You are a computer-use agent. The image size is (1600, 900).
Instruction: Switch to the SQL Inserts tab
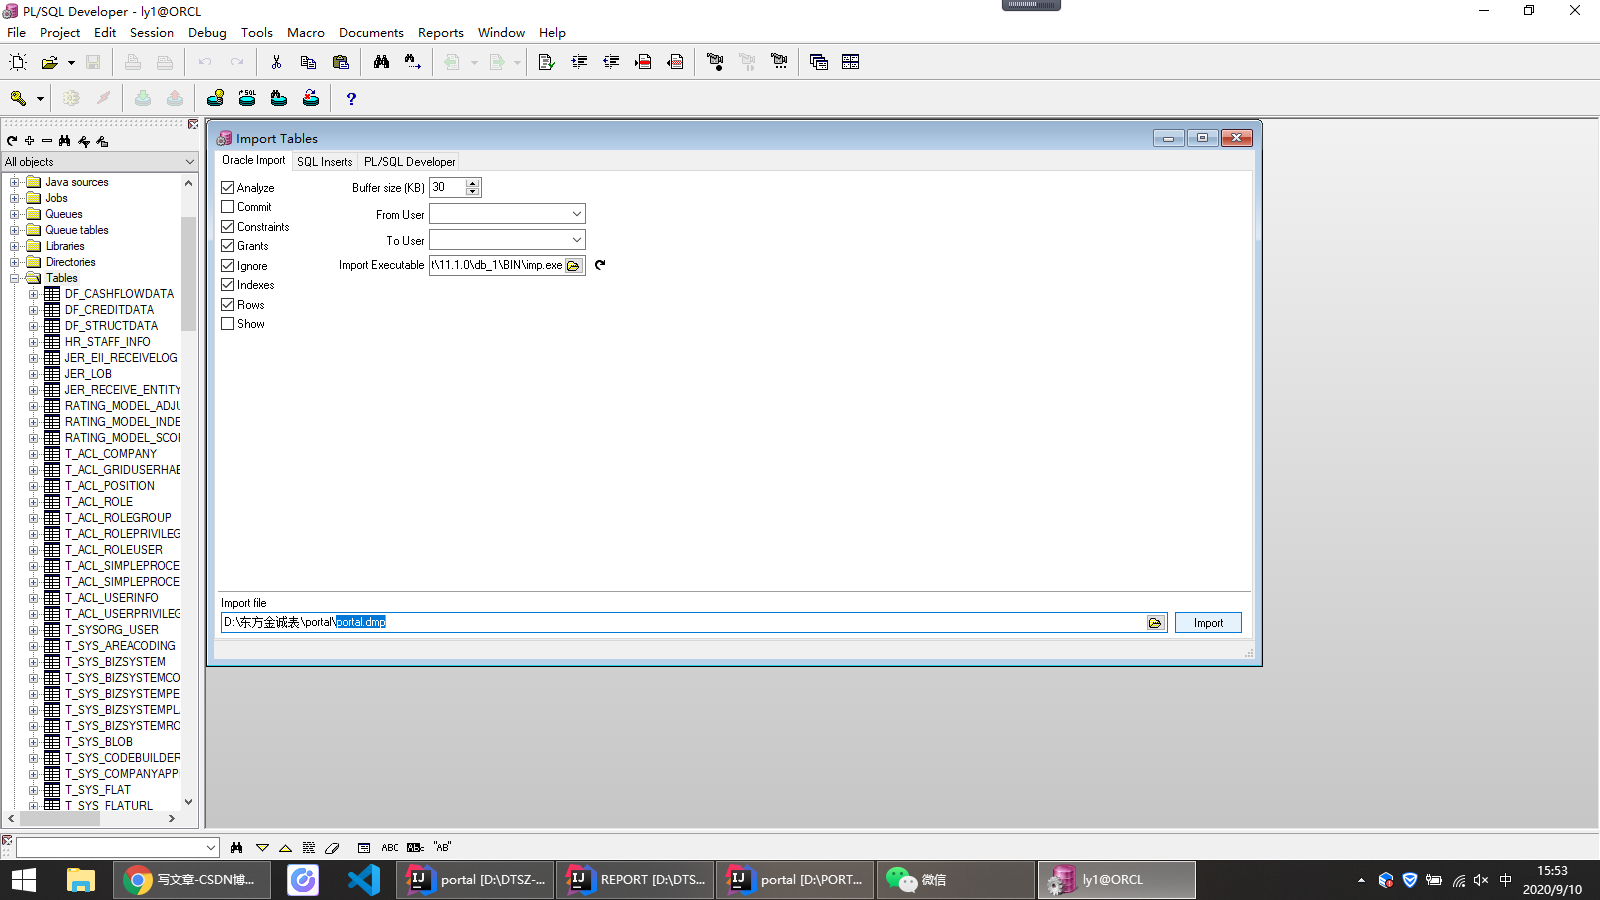(x=324, y=161)
